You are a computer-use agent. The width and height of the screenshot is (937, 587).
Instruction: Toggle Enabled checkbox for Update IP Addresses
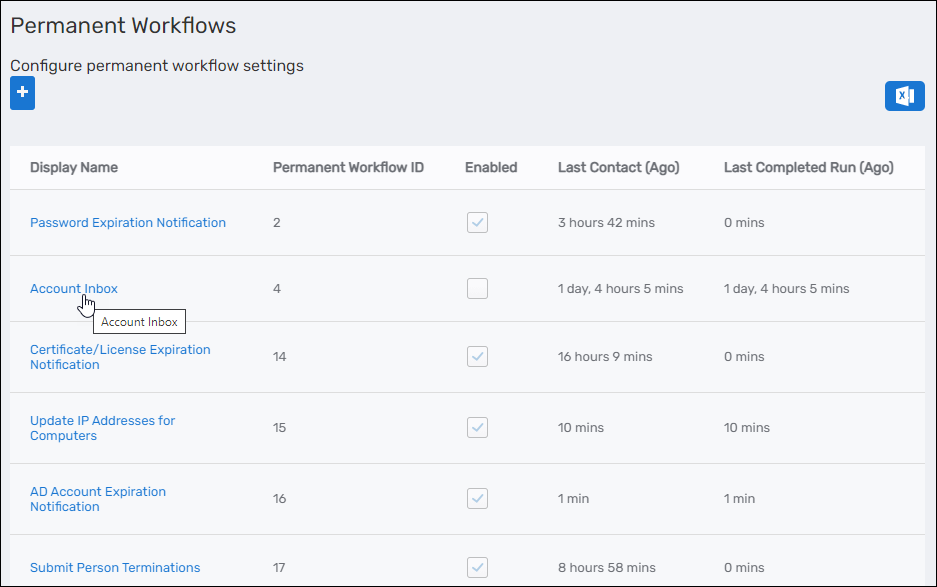coord(477,427)
